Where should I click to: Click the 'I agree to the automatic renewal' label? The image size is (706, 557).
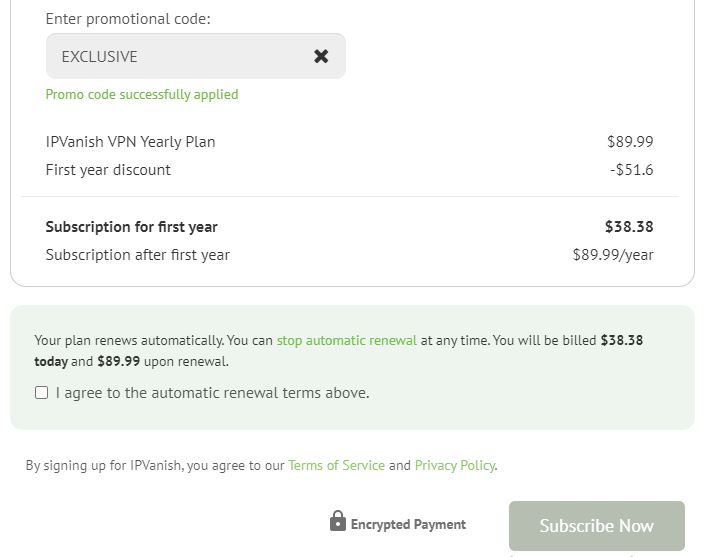click(x=213, y=393)
